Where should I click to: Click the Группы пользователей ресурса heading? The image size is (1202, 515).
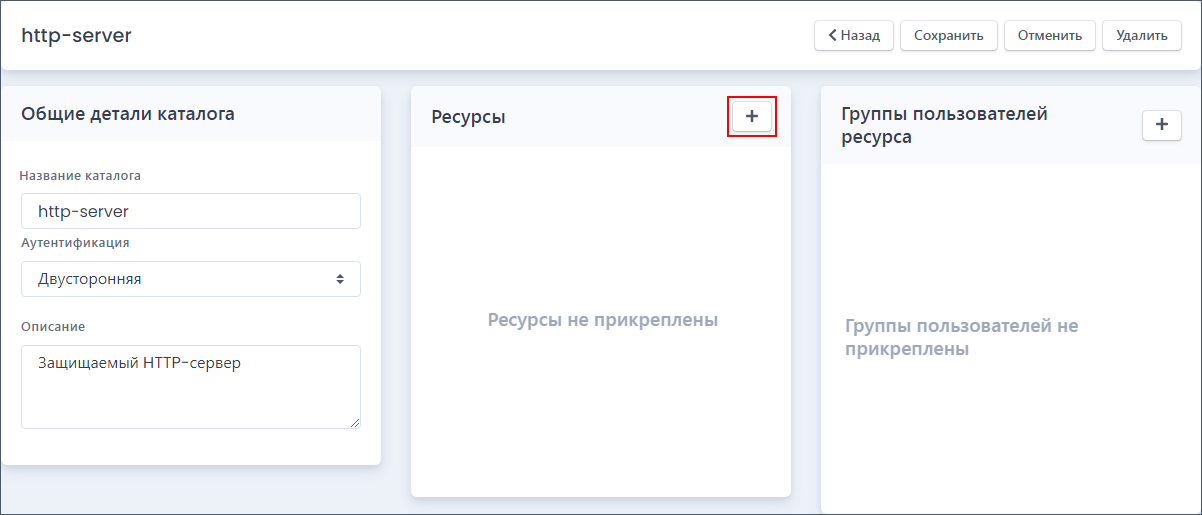click(x=945, y=126)
